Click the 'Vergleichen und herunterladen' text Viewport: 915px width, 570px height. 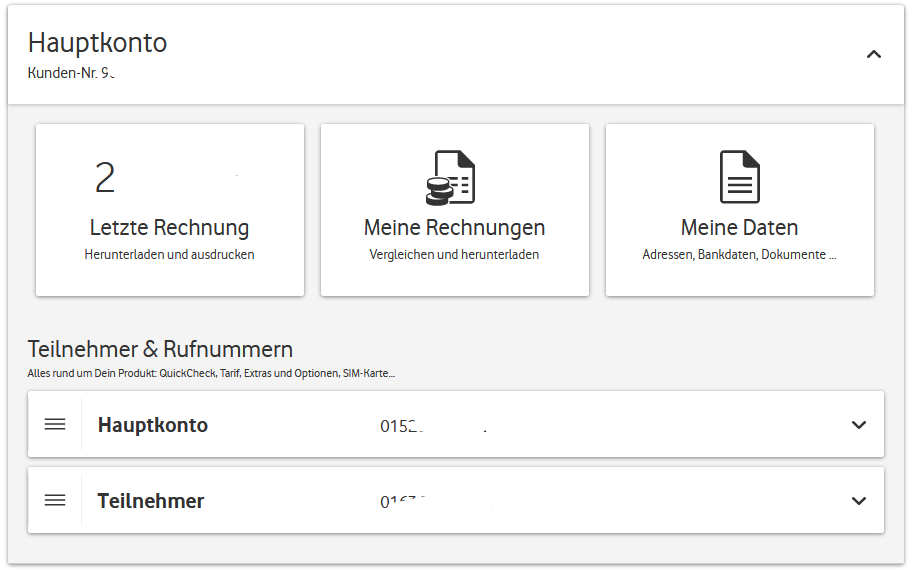click(x=454, y=255)
